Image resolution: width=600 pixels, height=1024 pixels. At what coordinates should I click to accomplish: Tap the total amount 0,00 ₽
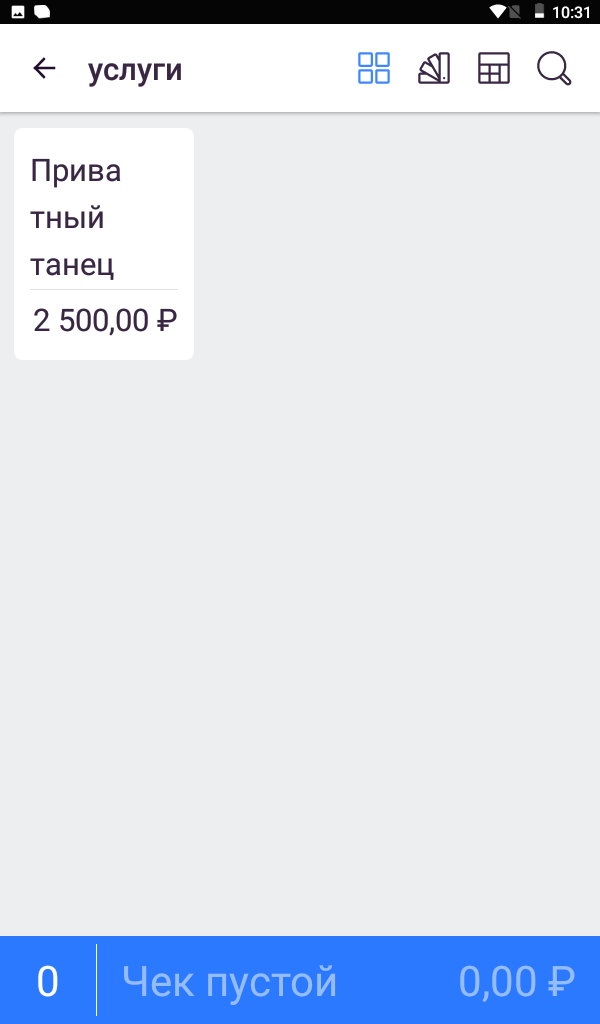point(511,981)
